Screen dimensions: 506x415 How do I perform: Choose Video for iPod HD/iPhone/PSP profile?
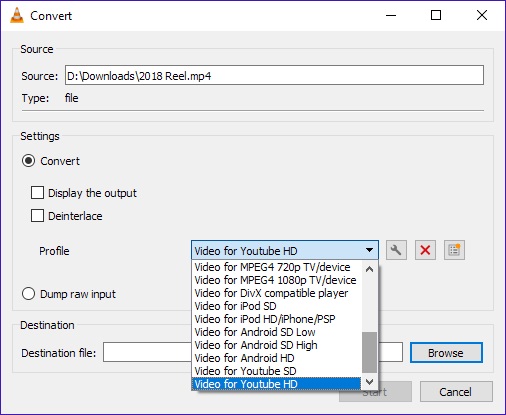[x=277, y=319]
